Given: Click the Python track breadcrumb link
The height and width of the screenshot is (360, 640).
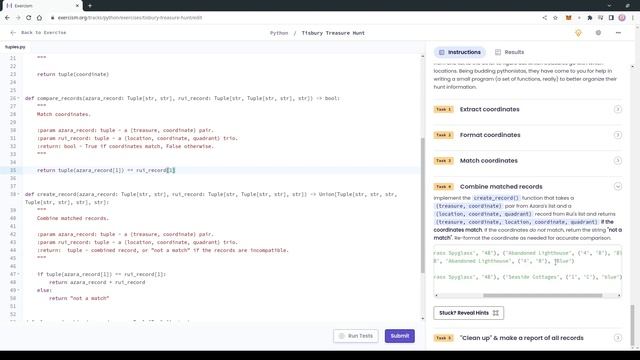Looking at the screenshot, I should point(279,33).
